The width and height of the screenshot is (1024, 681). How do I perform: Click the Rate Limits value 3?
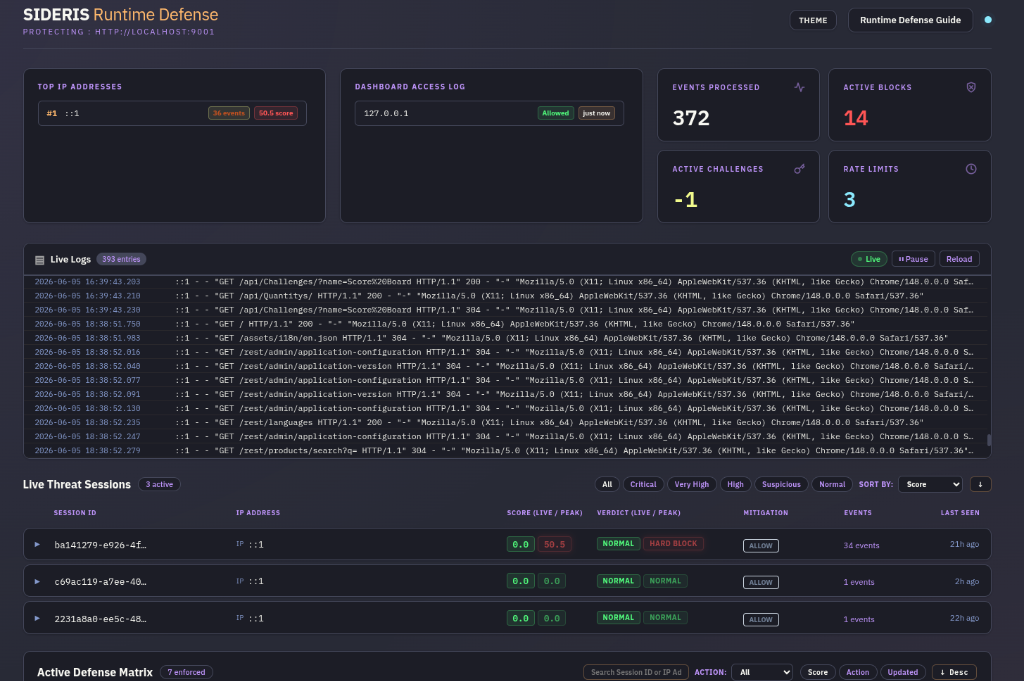pyautogui.click(x=849, y=200)
